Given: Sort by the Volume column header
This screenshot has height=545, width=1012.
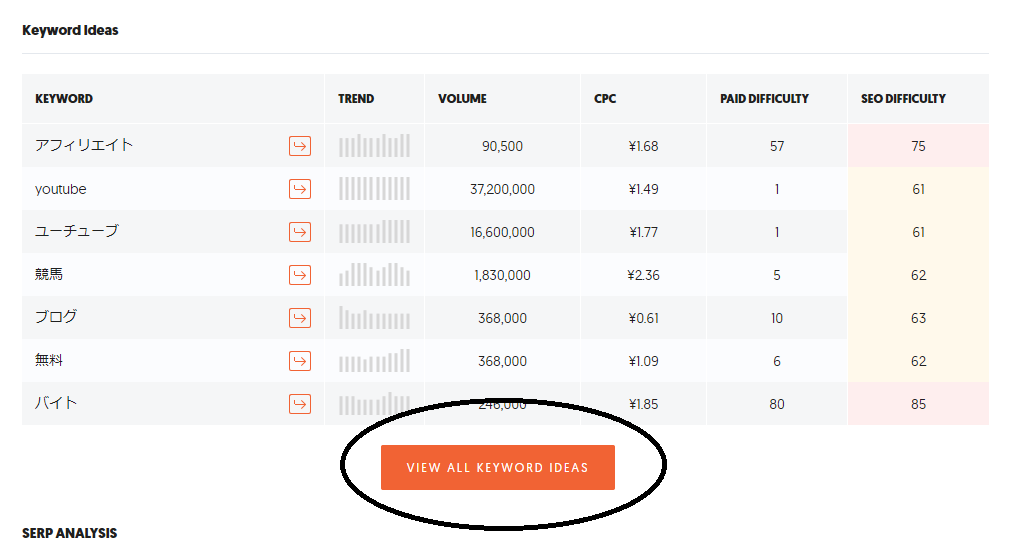Looking at the screenshot, I should click(462, 99).
